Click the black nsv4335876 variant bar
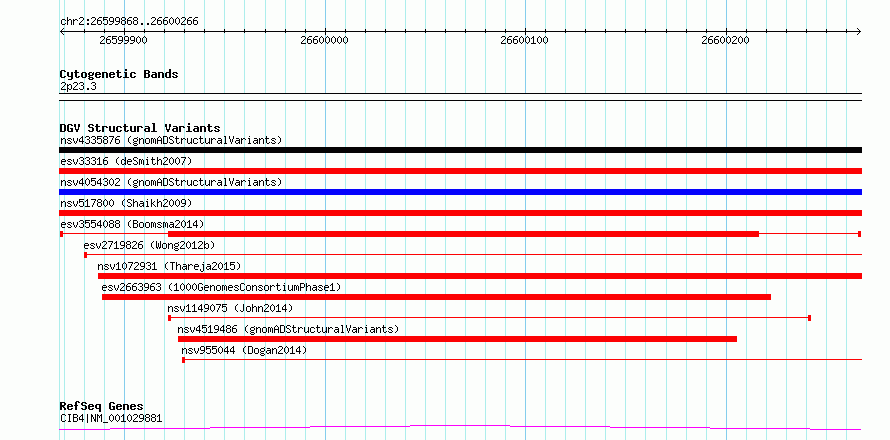 pyautogui.click(x=460, y=150)
